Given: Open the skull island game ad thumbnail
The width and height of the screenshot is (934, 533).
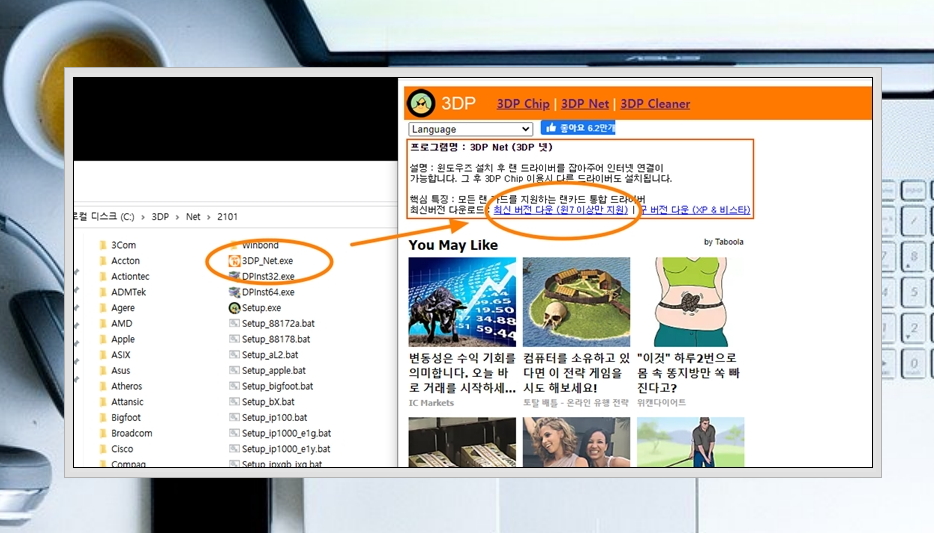Looking at the screenshot, I should [x=576, y=302].
